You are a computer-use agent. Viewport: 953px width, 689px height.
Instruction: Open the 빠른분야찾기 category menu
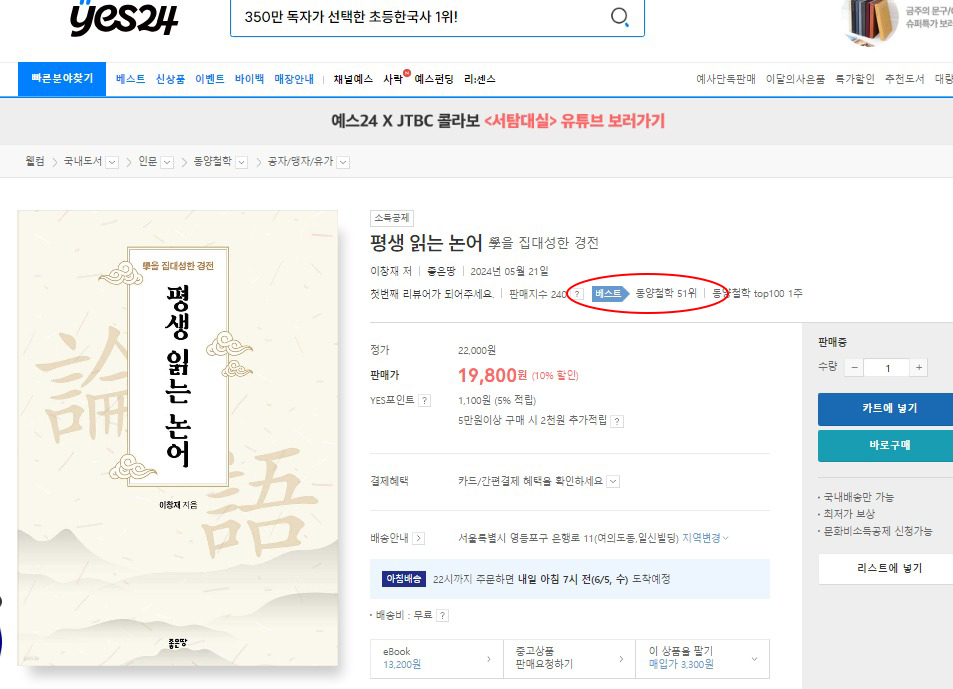coord(62,78)
